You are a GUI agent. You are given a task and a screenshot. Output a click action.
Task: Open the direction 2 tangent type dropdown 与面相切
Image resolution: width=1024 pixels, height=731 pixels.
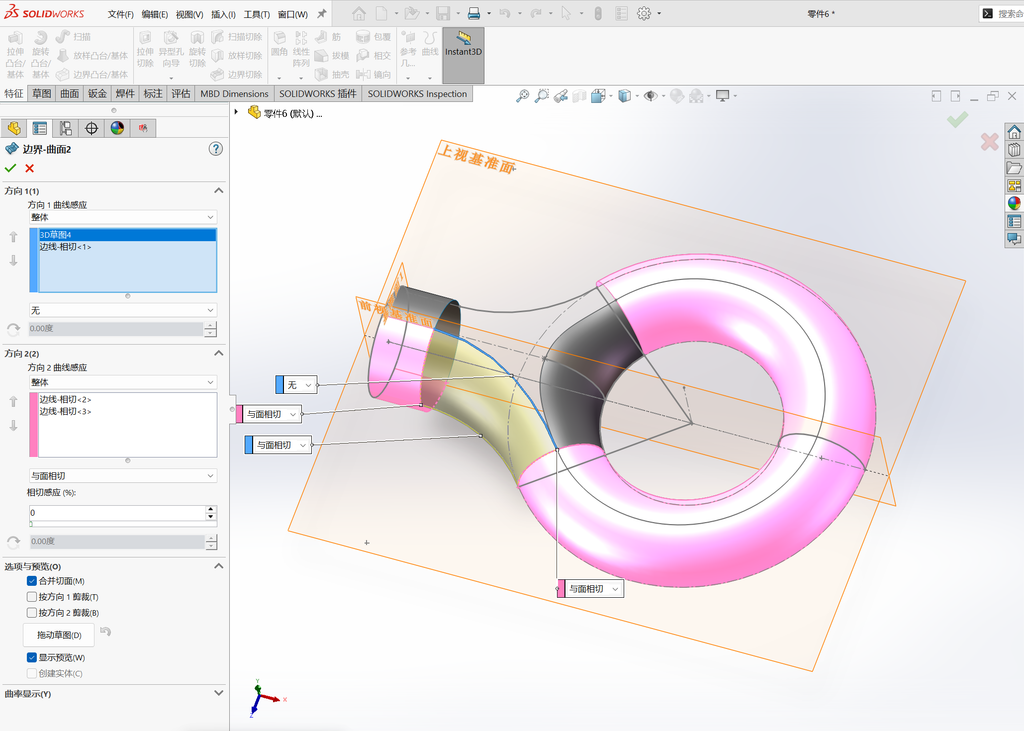click(x=123, y=476)
